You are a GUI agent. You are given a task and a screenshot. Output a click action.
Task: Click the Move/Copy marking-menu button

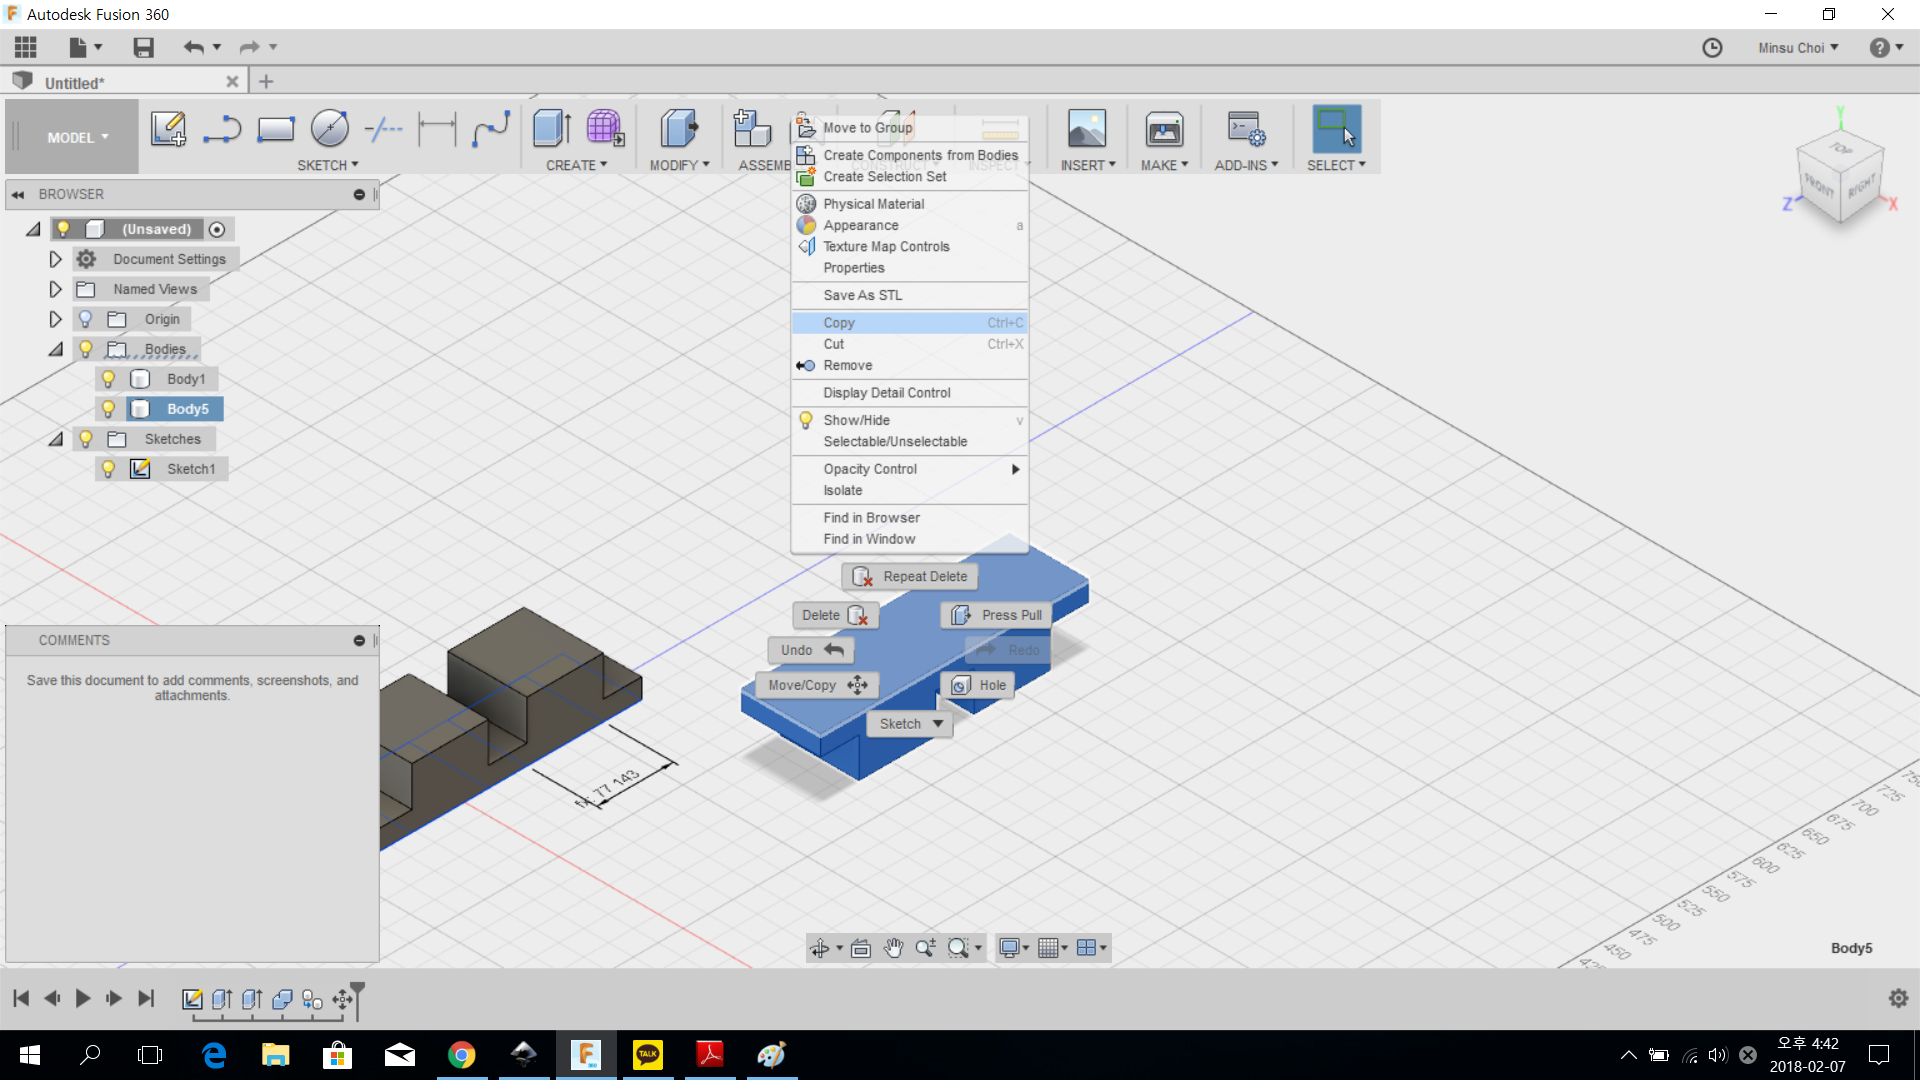(817, 685)
